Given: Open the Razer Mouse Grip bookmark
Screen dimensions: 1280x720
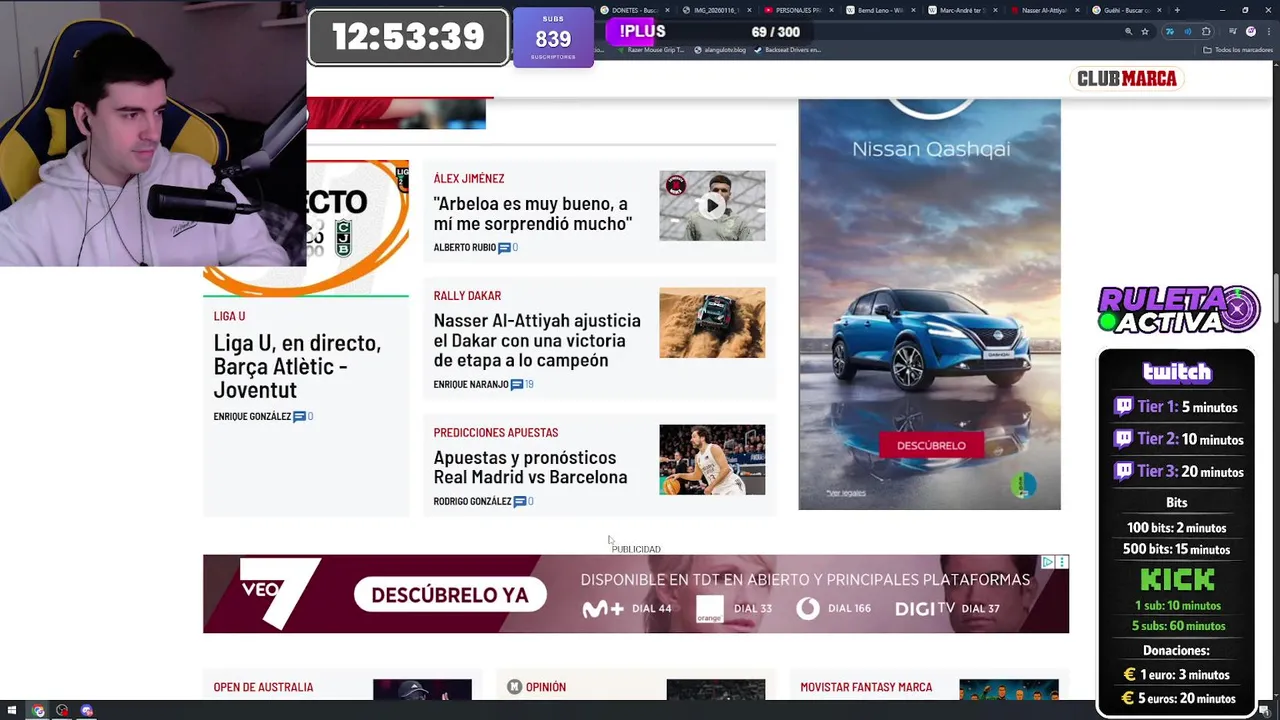Looking at the screenshot, I should 651,50.
